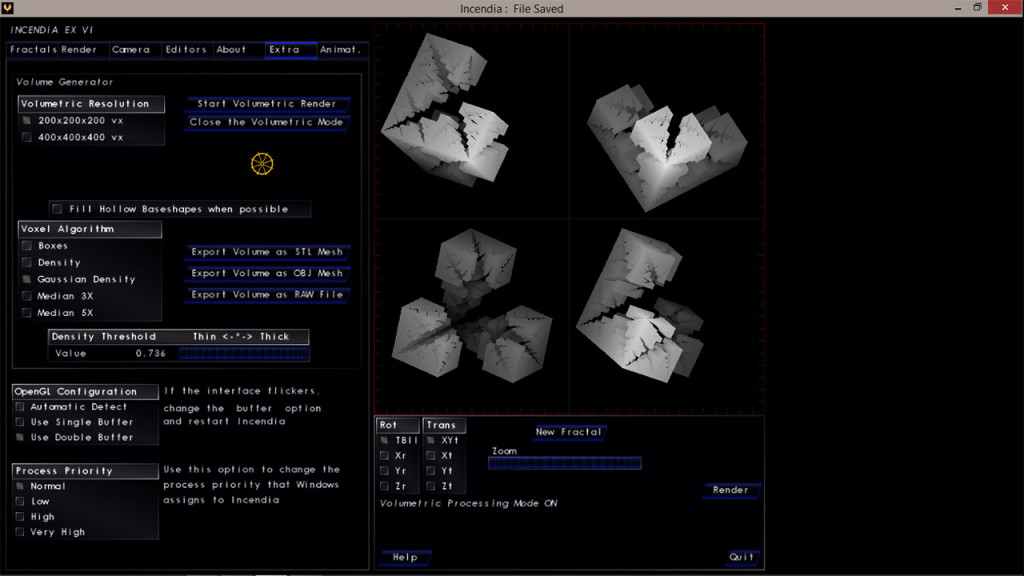1024x576 pixels.
Task: Restore down the Incendia window
Action: [x=978, y=8]
